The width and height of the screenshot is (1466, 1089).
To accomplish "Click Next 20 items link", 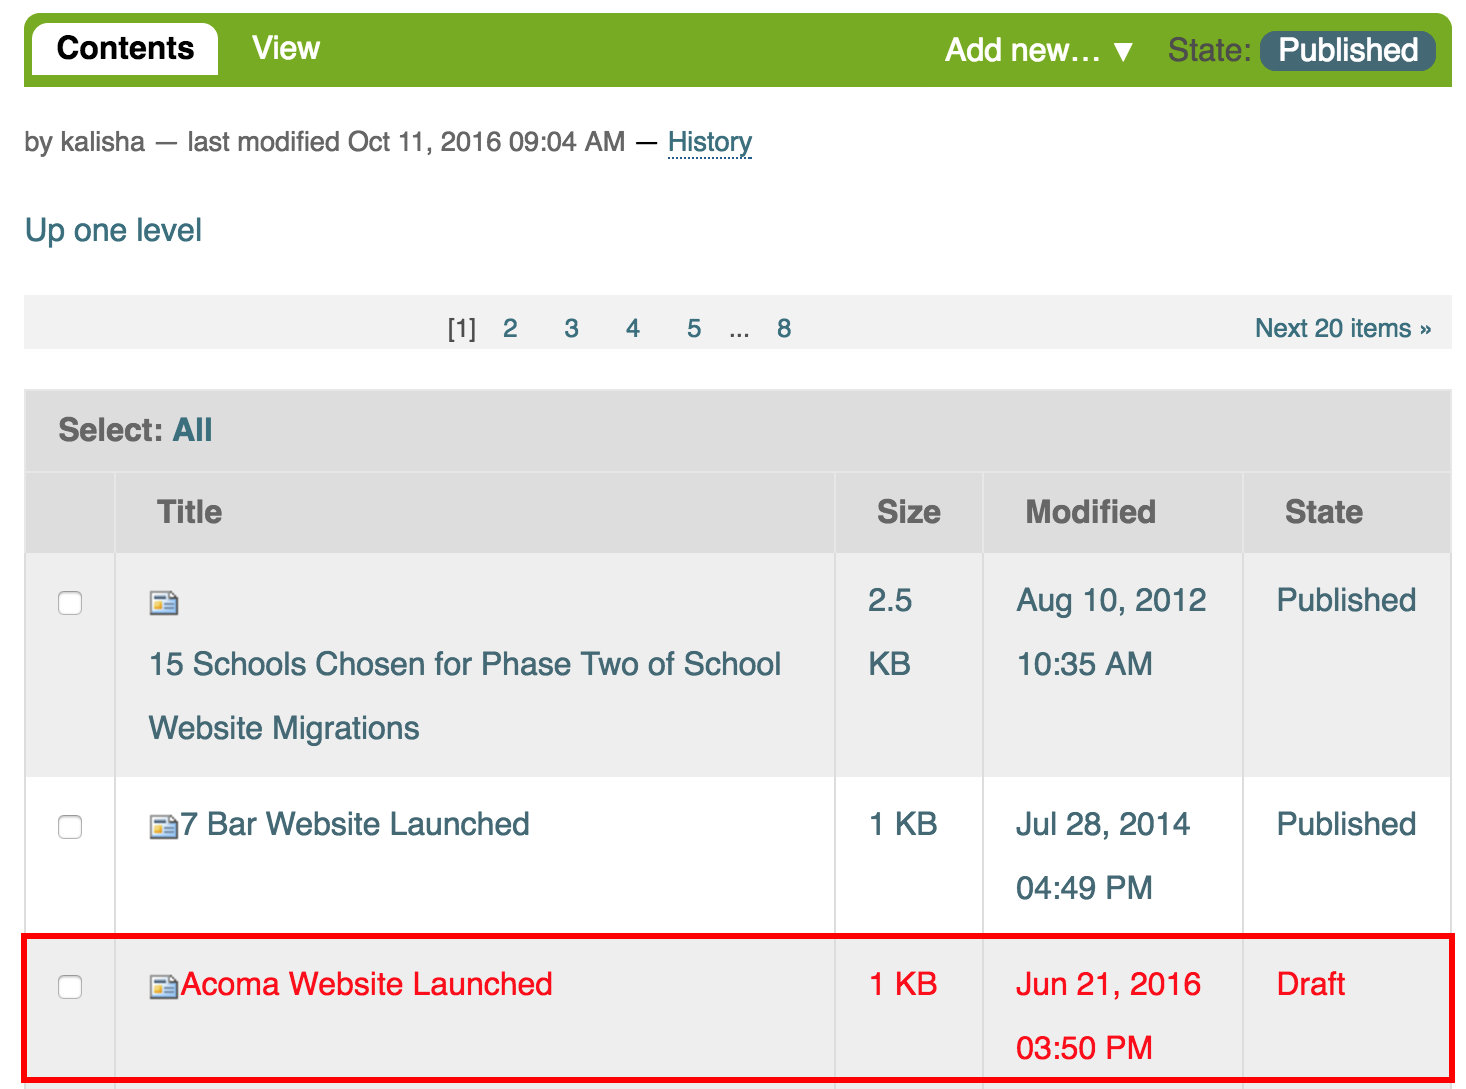I will pos(1343,328).
